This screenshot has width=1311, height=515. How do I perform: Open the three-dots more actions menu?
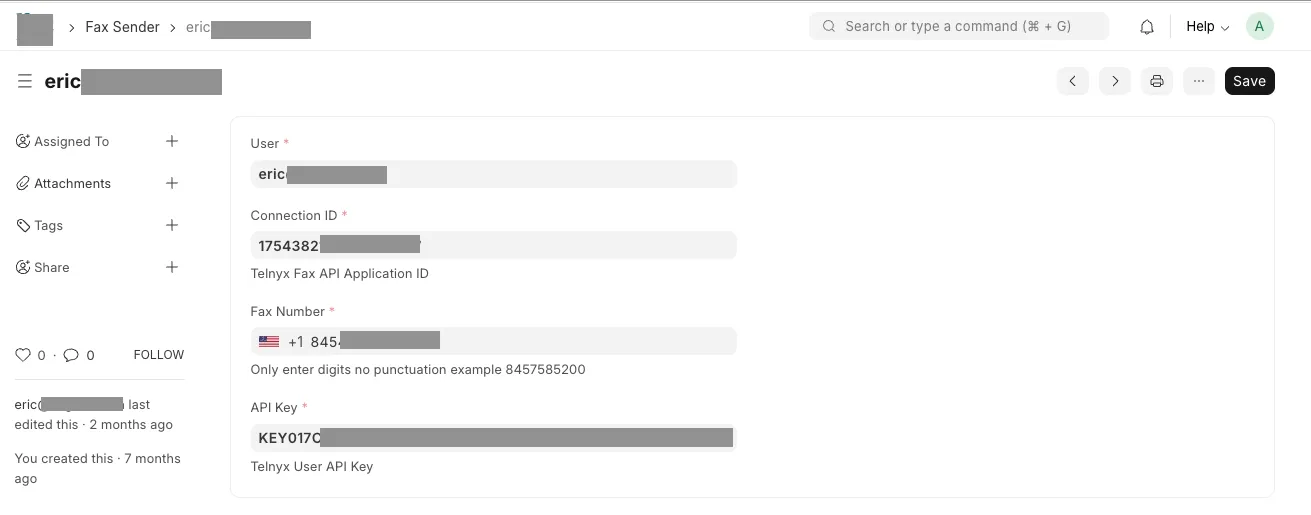coord(1199,81)
